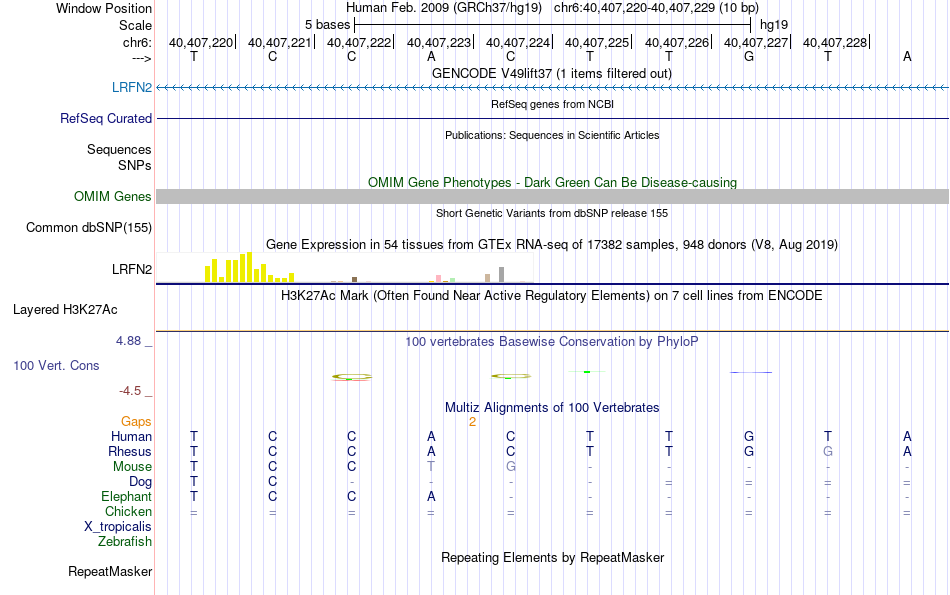
Task: Click the ---> sequence direction arrow label
Action: [141, 58]
